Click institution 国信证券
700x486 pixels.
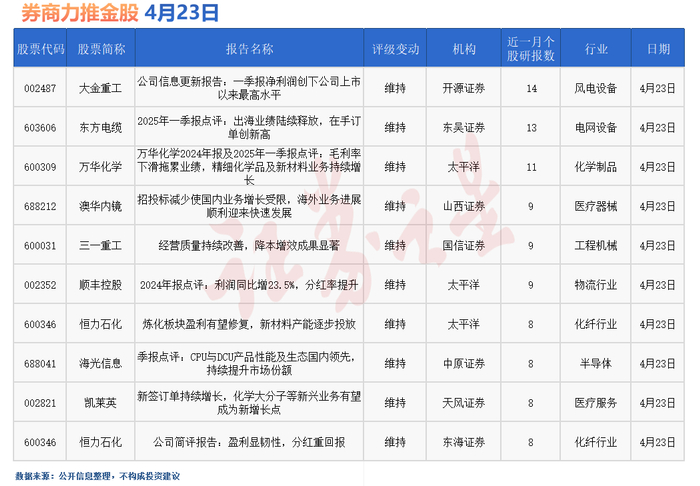tap(464, 245)
